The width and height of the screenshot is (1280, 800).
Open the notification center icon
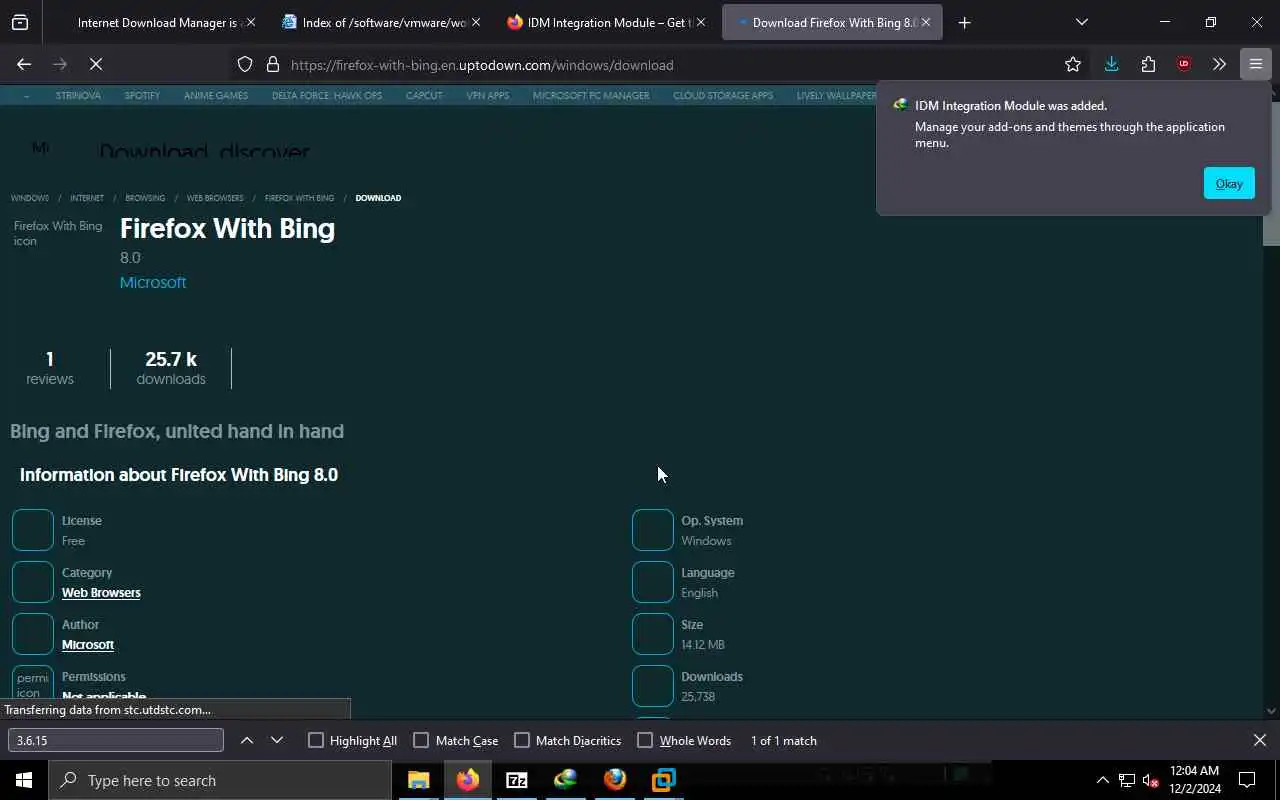click(1247, 780)
